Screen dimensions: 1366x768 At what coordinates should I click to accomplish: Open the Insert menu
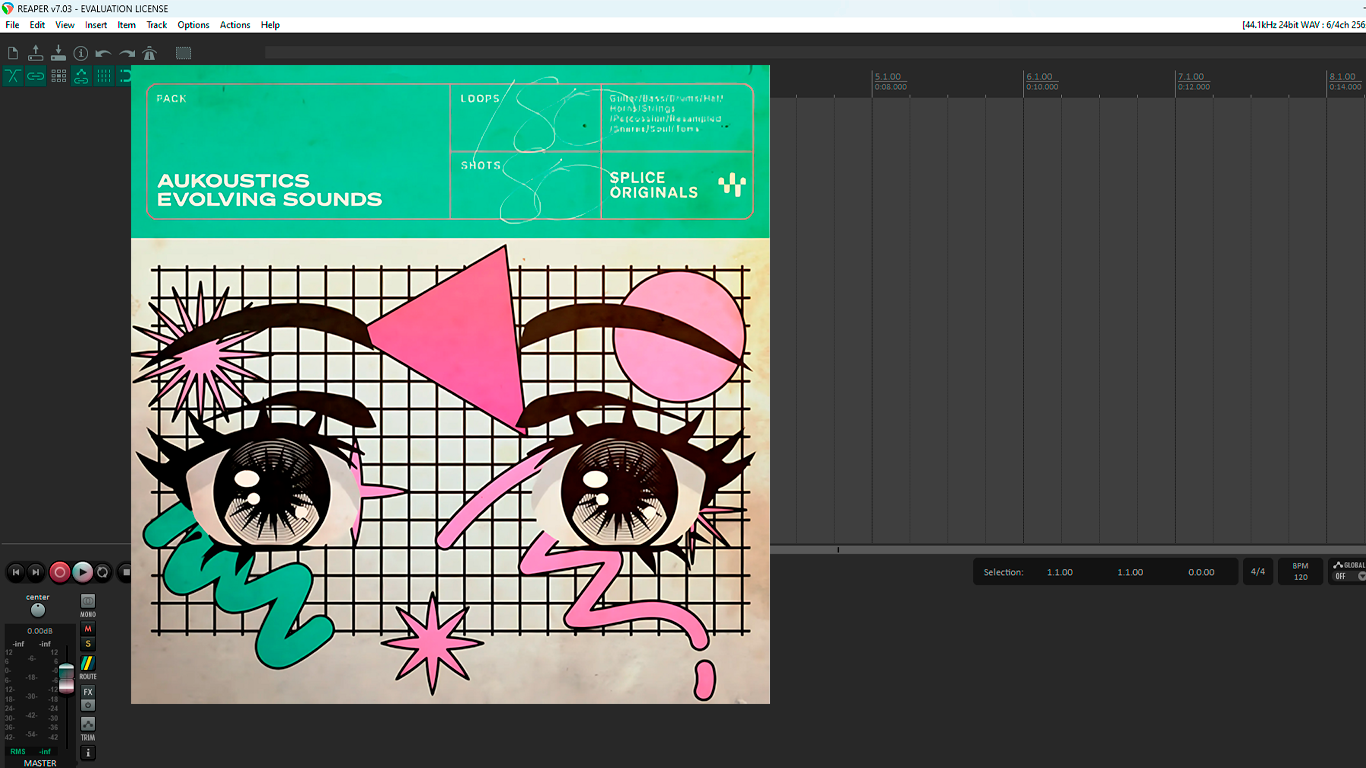click(96, 25)
